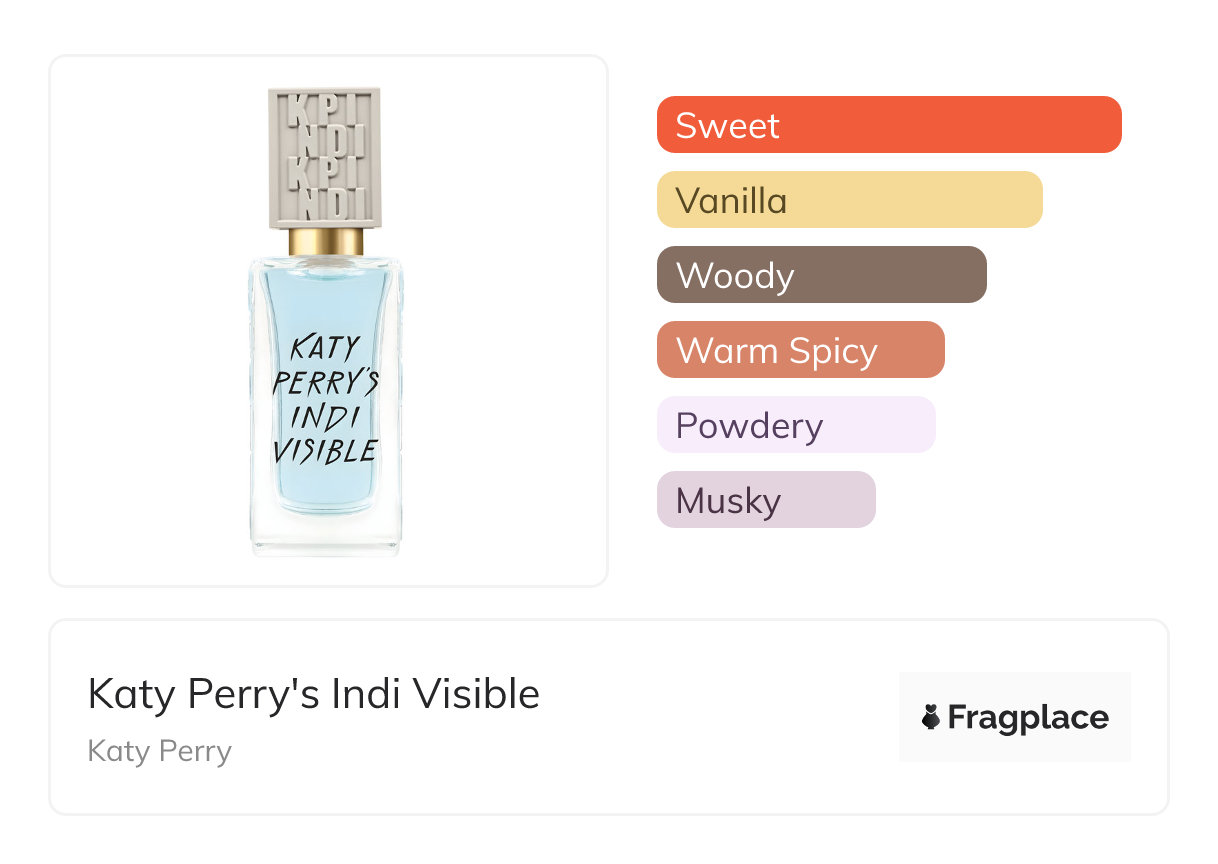Click the clear glass bottle base
This screenshot has width=1218, height=864.
click(x=326, y=536)
